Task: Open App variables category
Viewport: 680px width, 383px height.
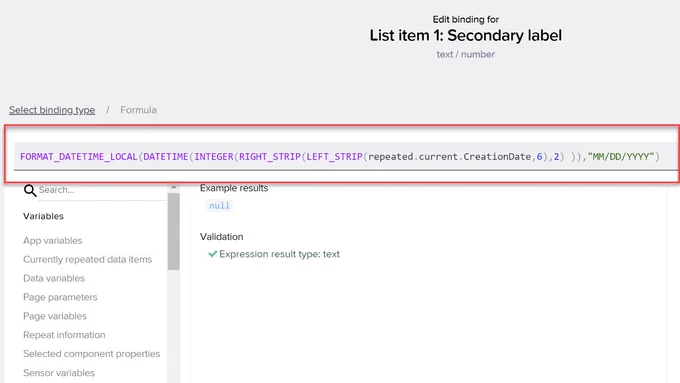Action: (x=52, y=241)
